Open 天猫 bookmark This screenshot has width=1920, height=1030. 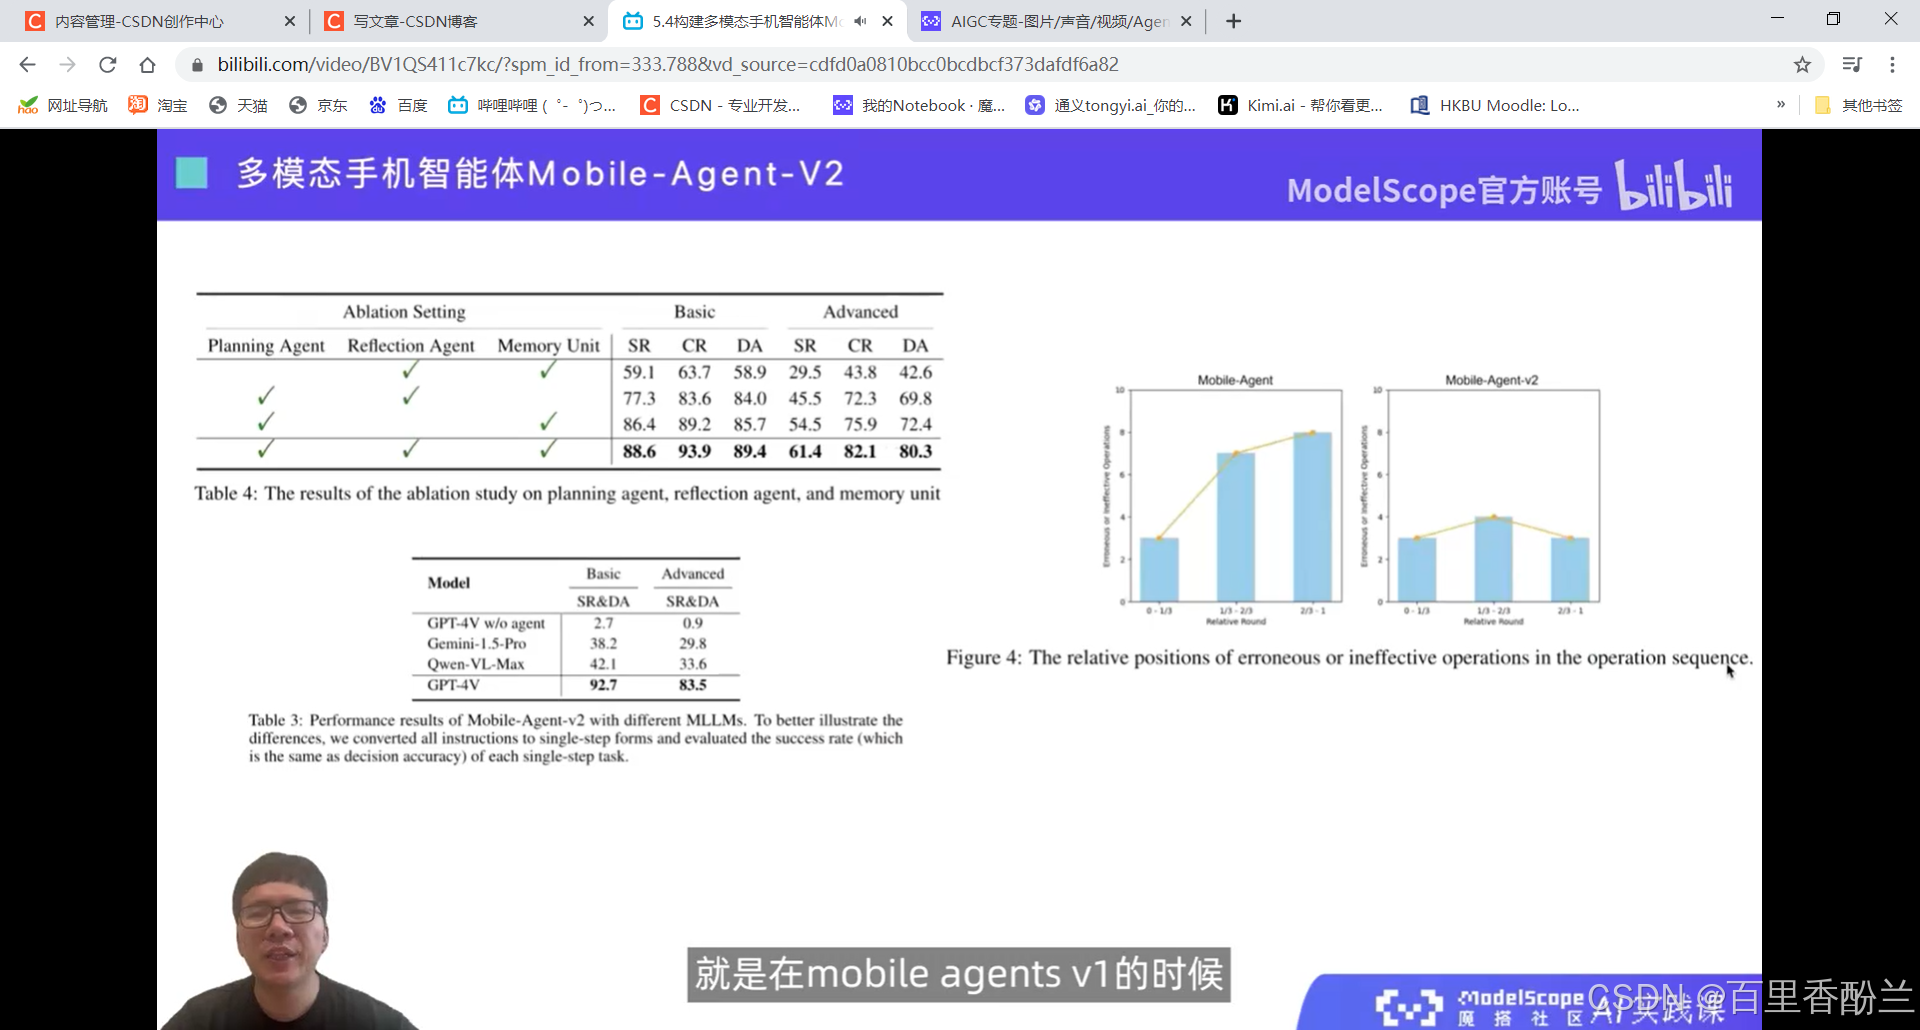click(x=238, y=105)
